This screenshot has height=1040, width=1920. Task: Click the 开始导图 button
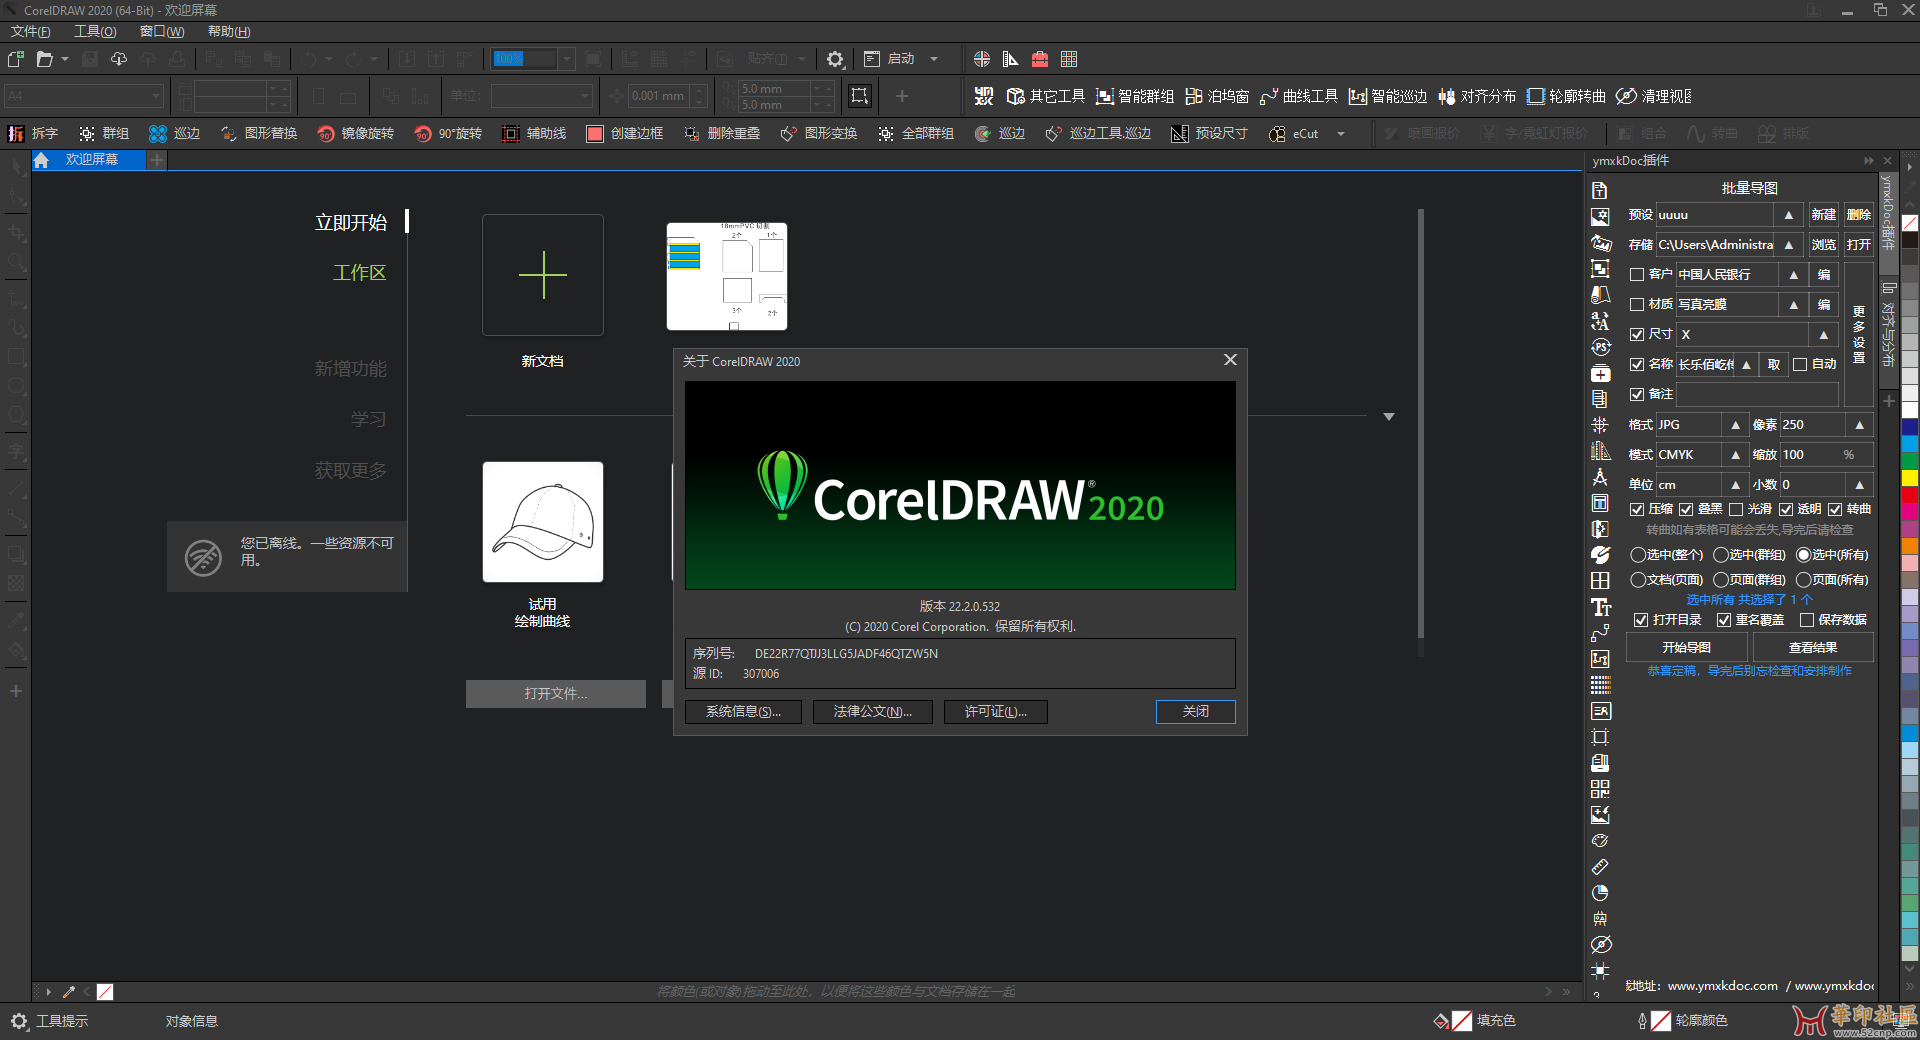click(1687, 647)
